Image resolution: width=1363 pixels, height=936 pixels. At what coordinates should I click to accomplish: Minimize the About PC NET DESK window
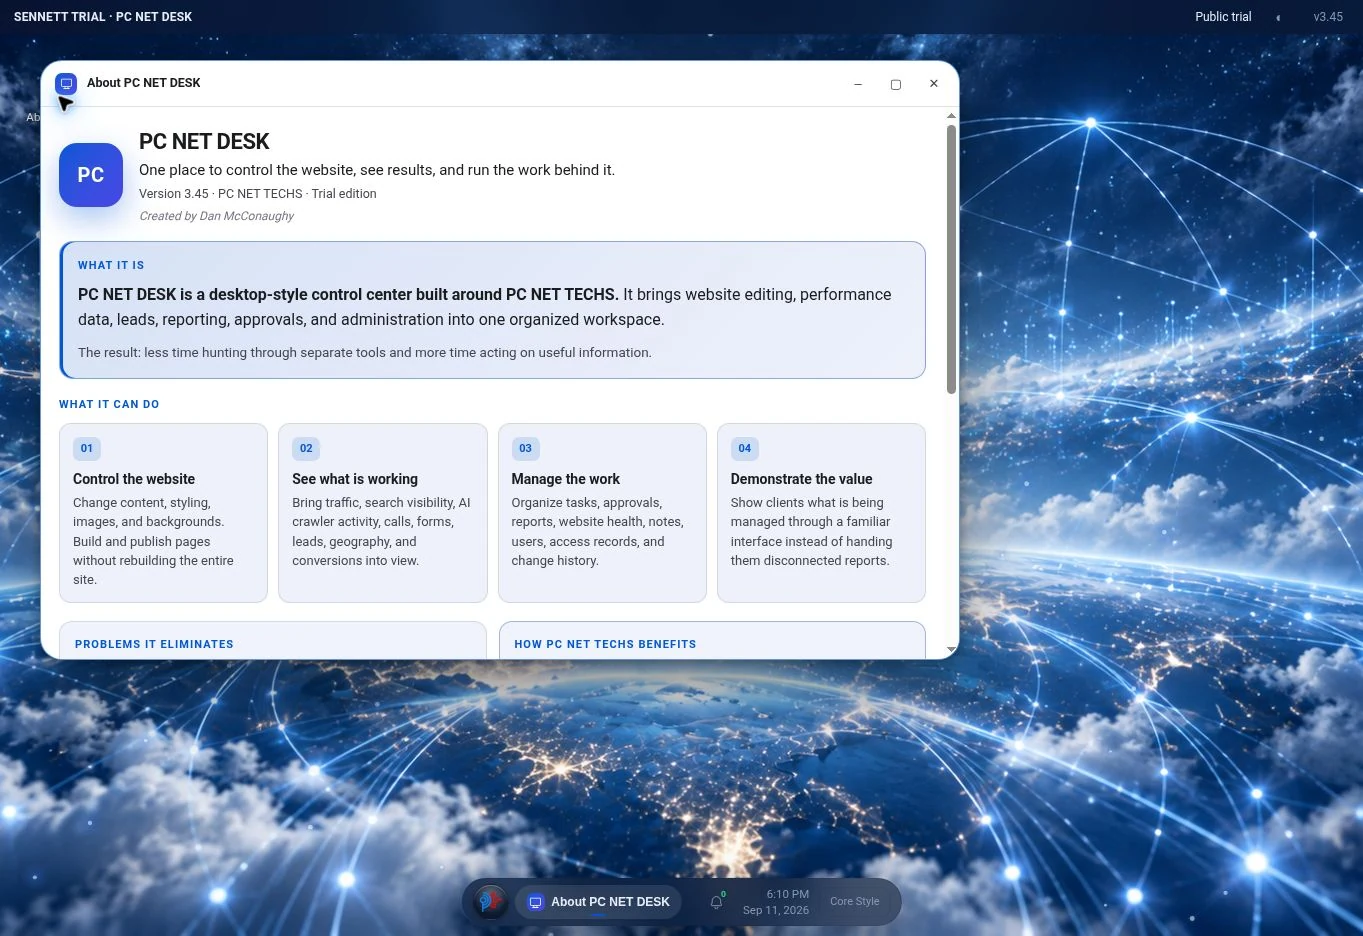pyautogui.click(x=858, y=84)
